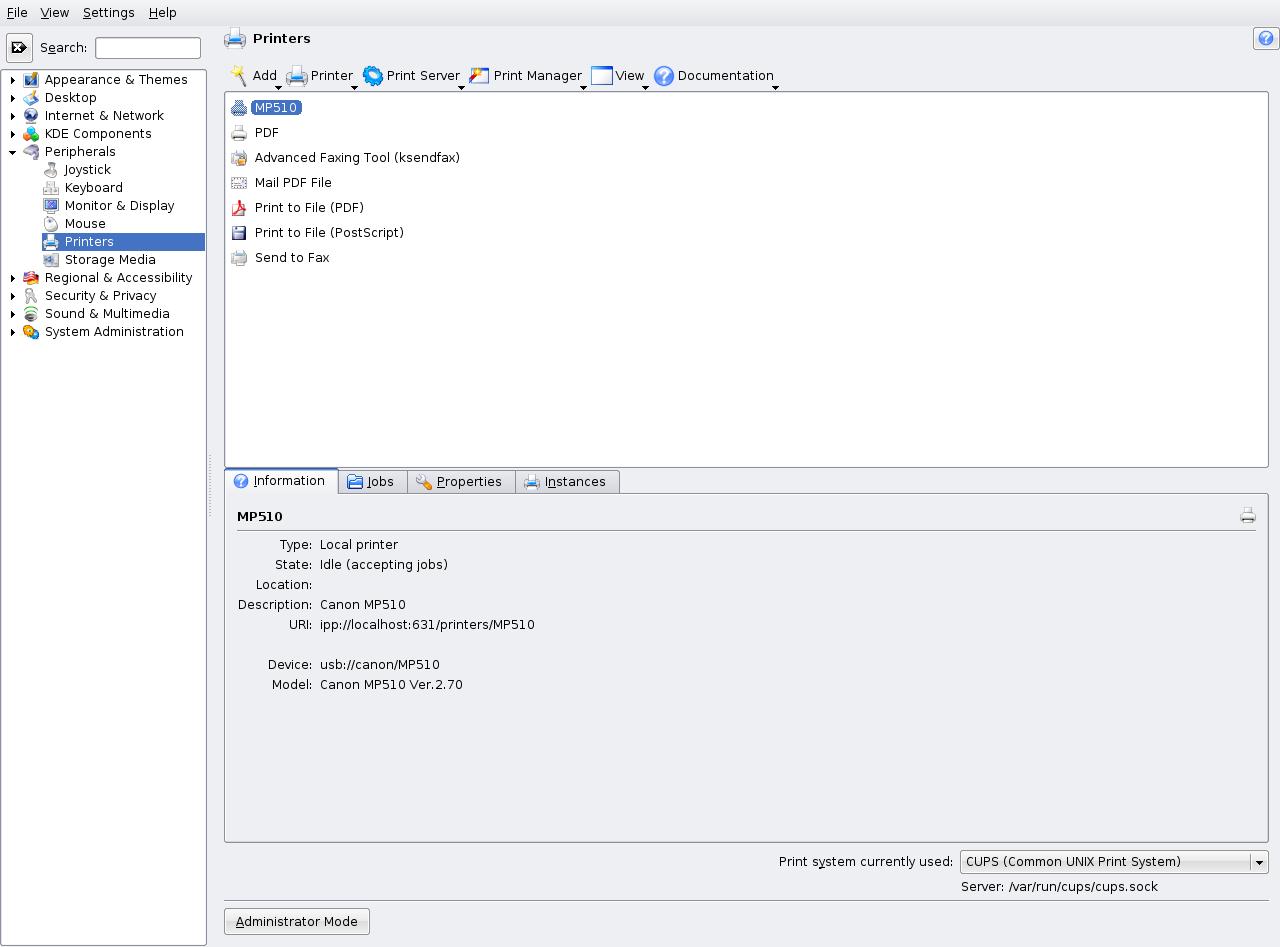Click the Appearance & Themes category icon

pyautogui.click(x=31, y=79)
